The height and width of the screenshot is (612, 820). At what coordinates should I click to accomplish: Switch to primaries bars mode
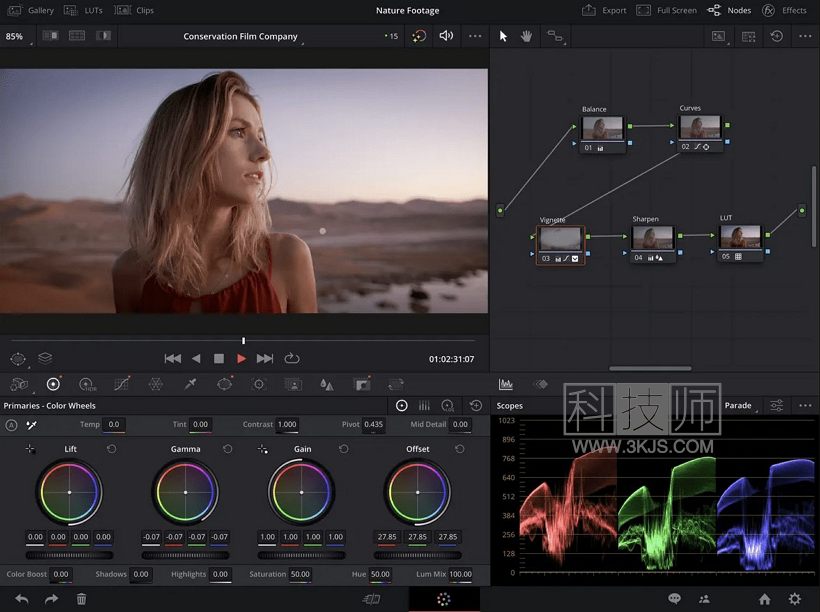pyautogui.click(x=424, y=405)
